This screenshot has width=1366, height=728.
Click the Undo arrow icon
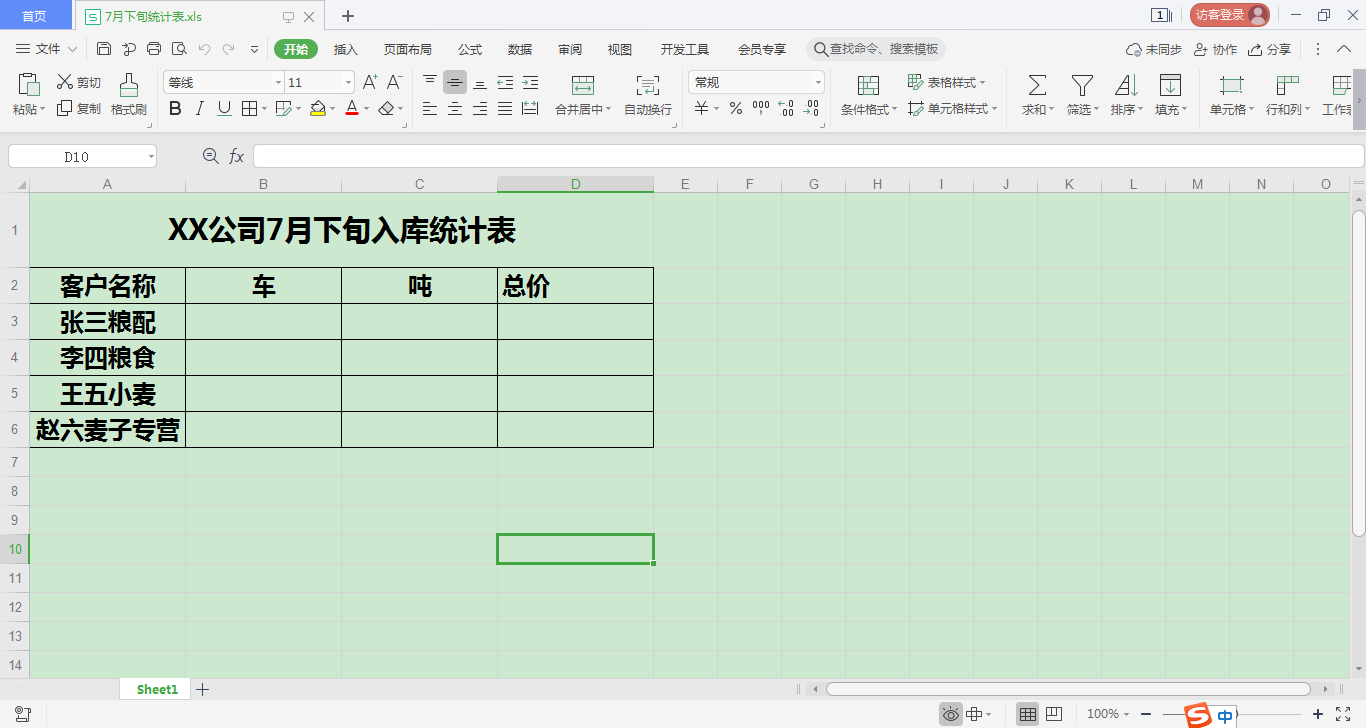point(204,49)
